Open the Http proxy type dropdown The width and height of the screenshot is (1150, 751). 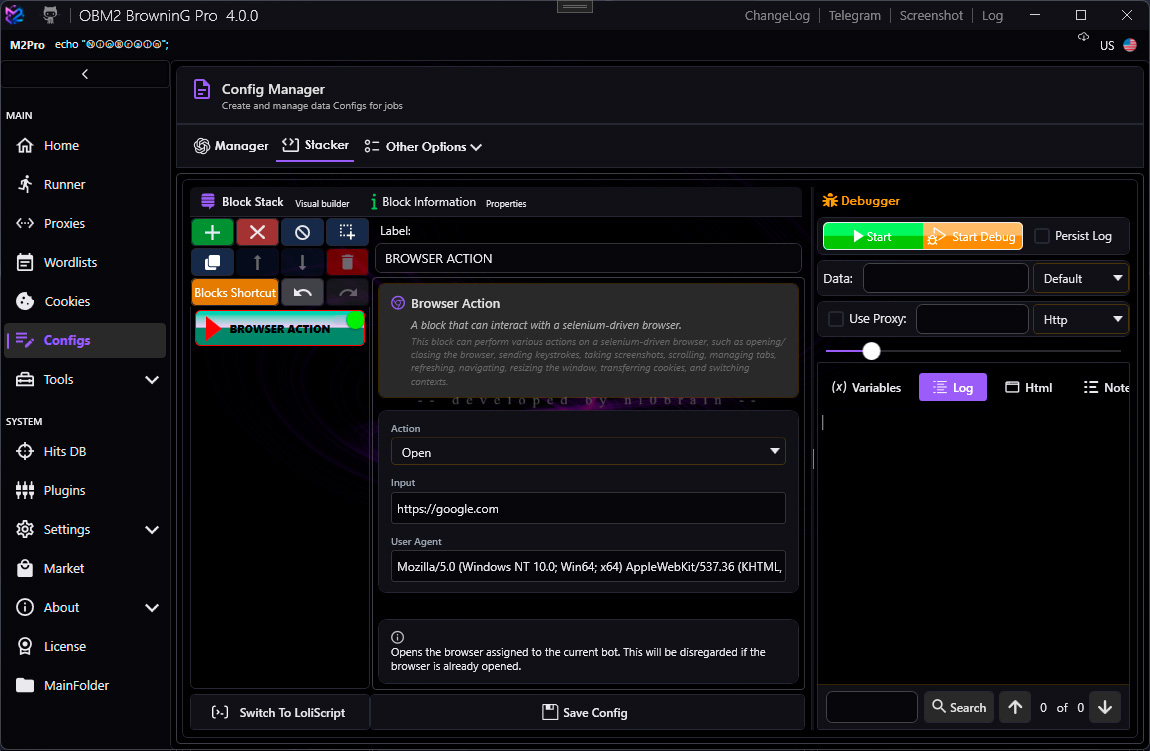1080,319
